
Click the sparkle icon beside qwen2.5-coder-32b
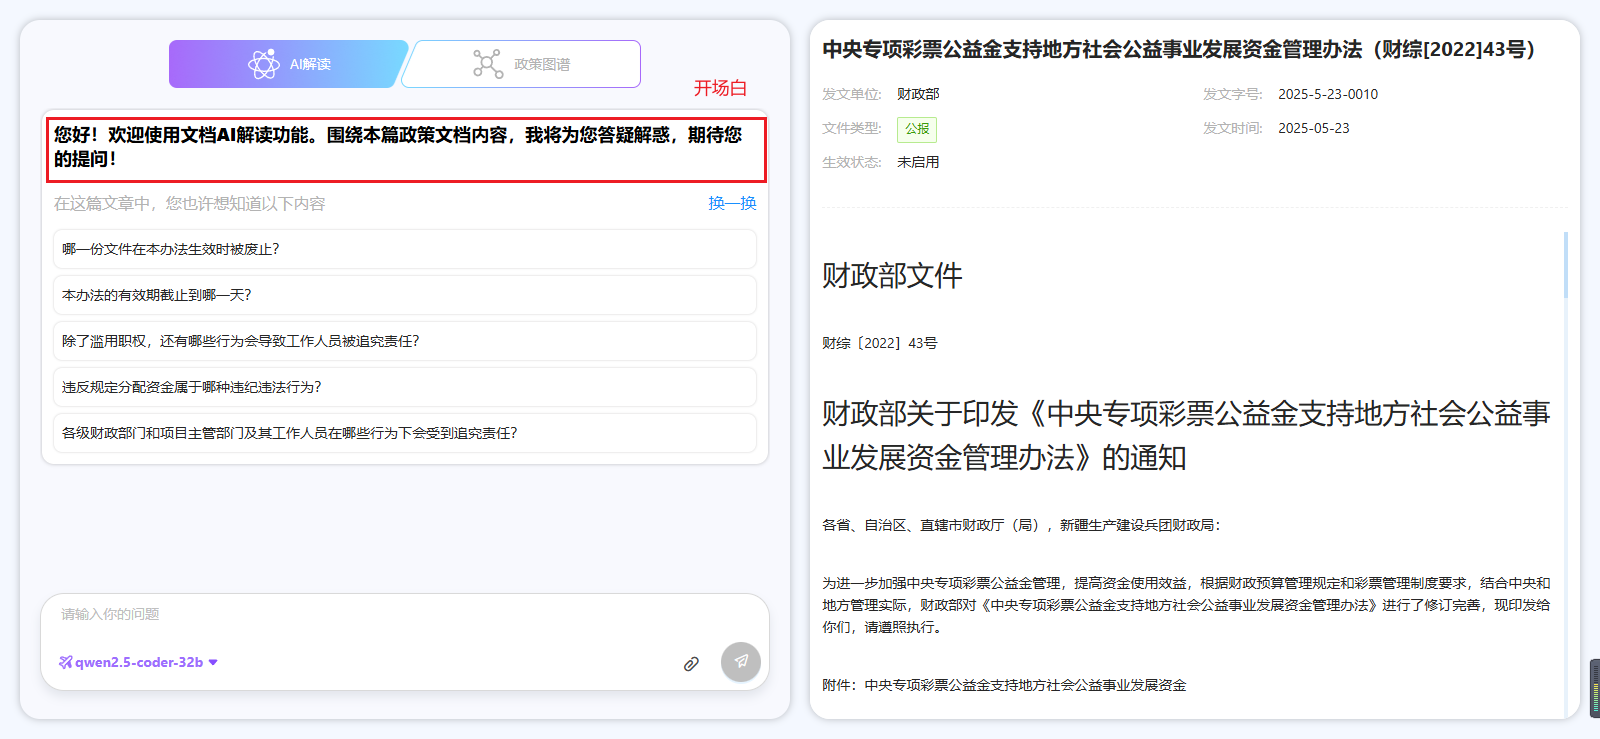66,662
